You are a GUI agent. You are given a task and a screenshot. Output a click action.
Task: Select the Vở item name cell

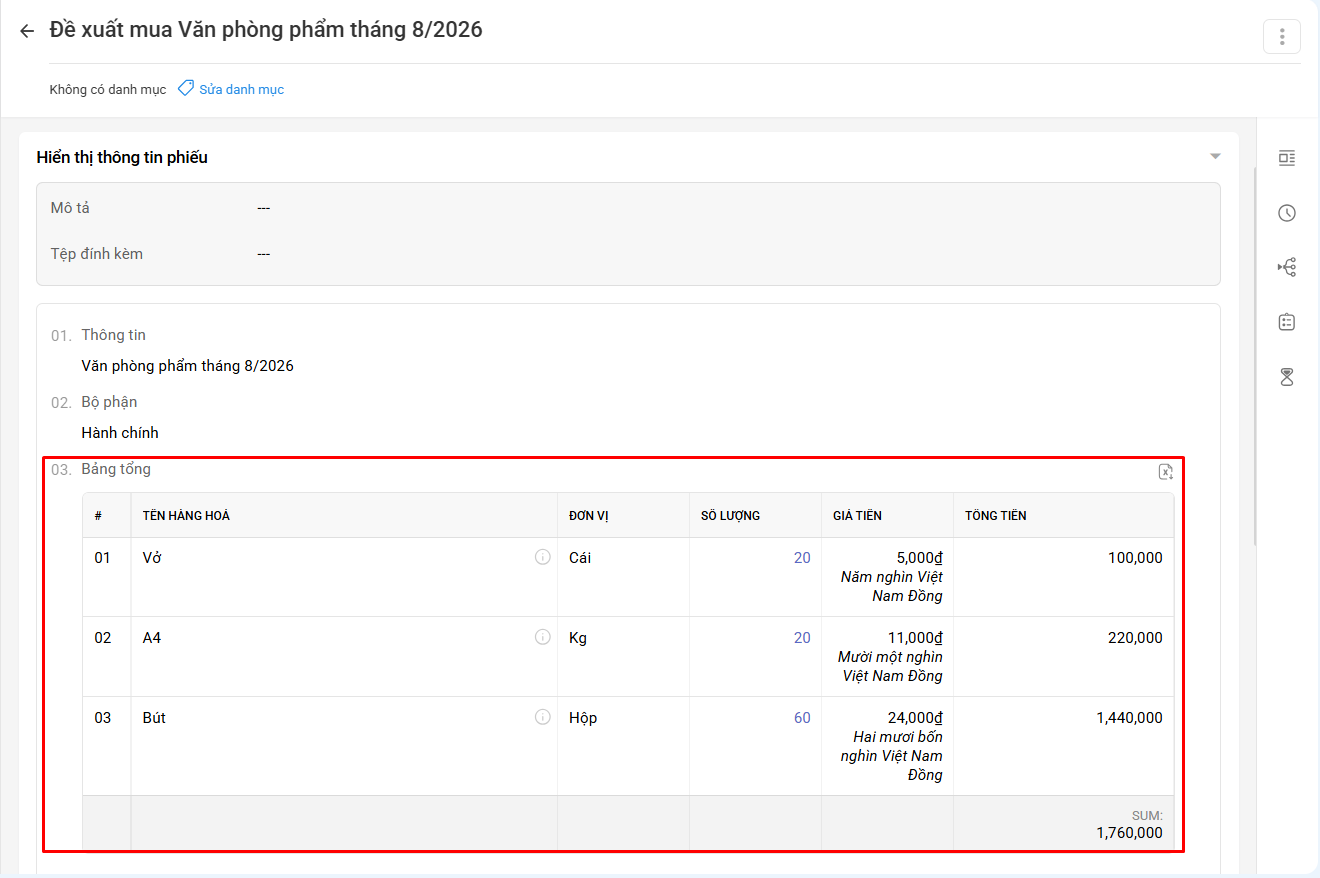pyautogui.click(x=344, y=577)
